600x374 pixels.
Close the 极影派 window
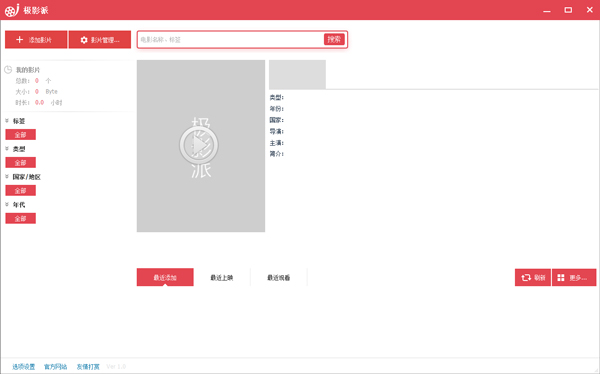(590, 10)
